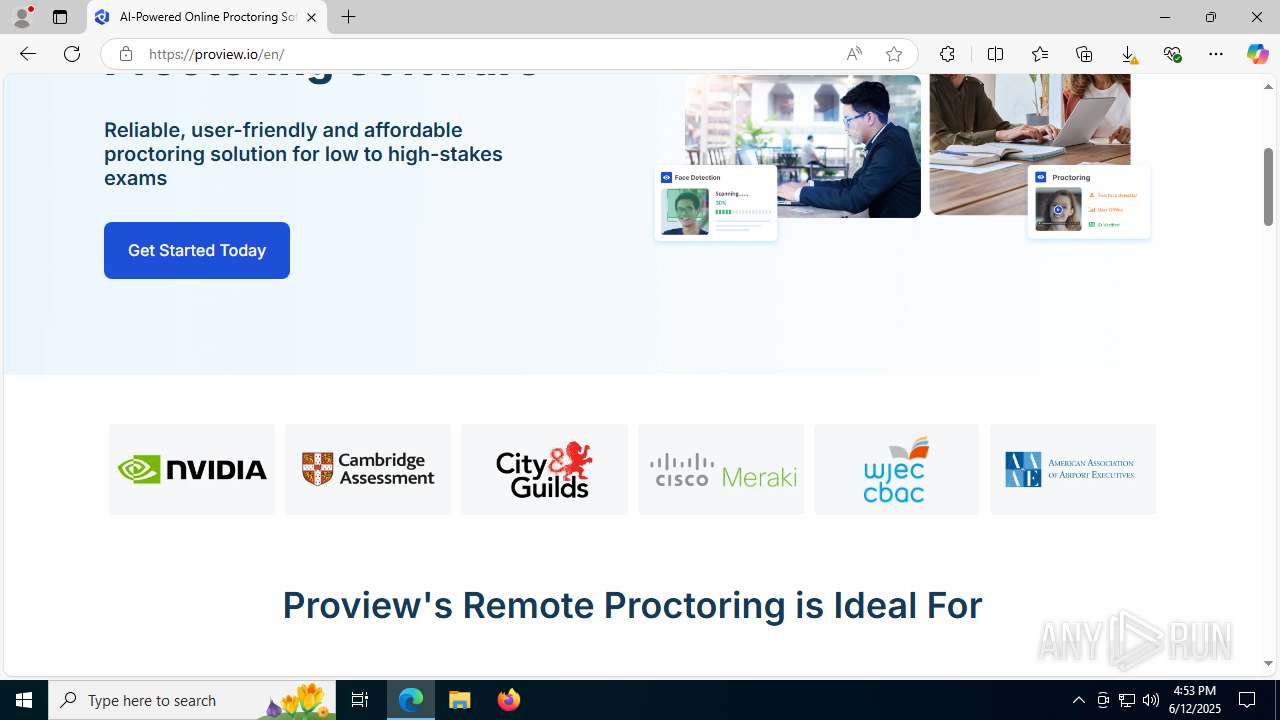This screenshot has width=1280, height=720.
Task: Open the Favorites list icon
Action: (x=1039, y=54)
